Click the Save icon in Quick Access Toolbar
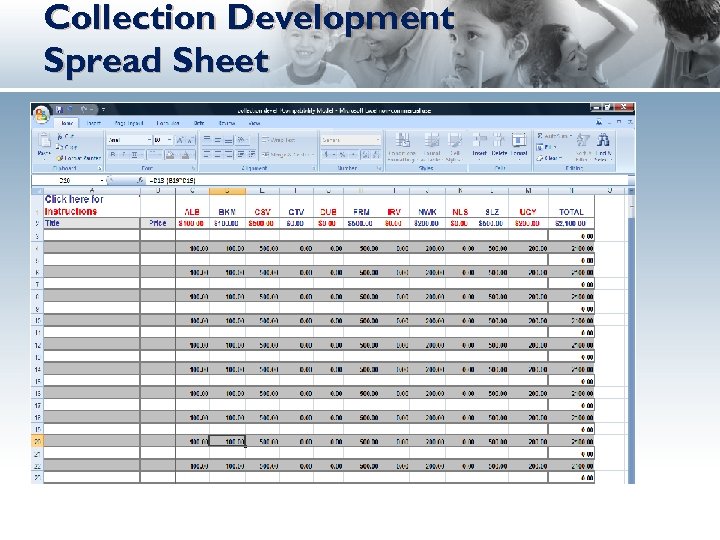 (59, 110)
